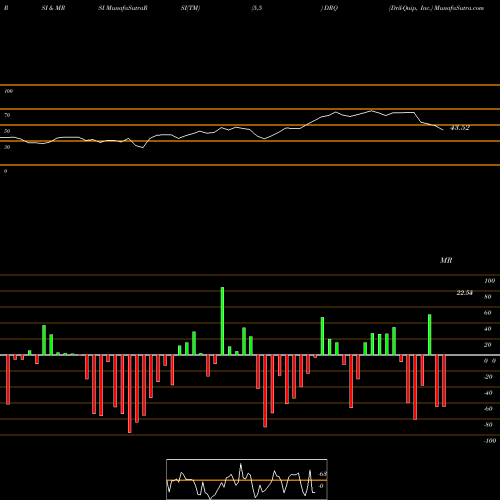
Task: Click the DRQ ticker text in header
Action: pos(331,8)
